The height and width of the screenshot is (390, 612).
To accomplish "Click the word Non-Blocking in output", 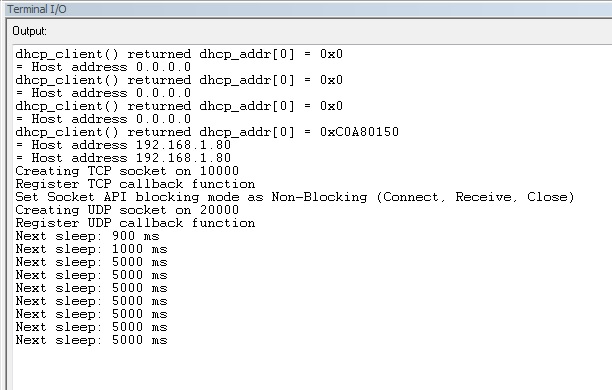I will [320, 197].
